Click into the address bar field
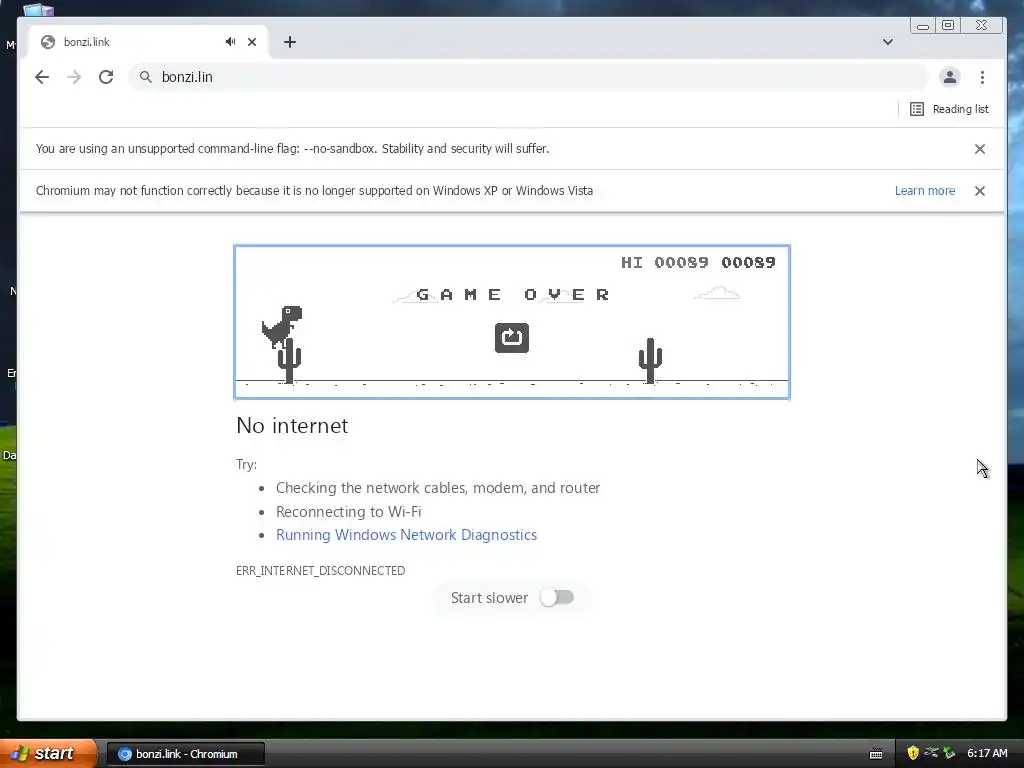 (528, 77)
